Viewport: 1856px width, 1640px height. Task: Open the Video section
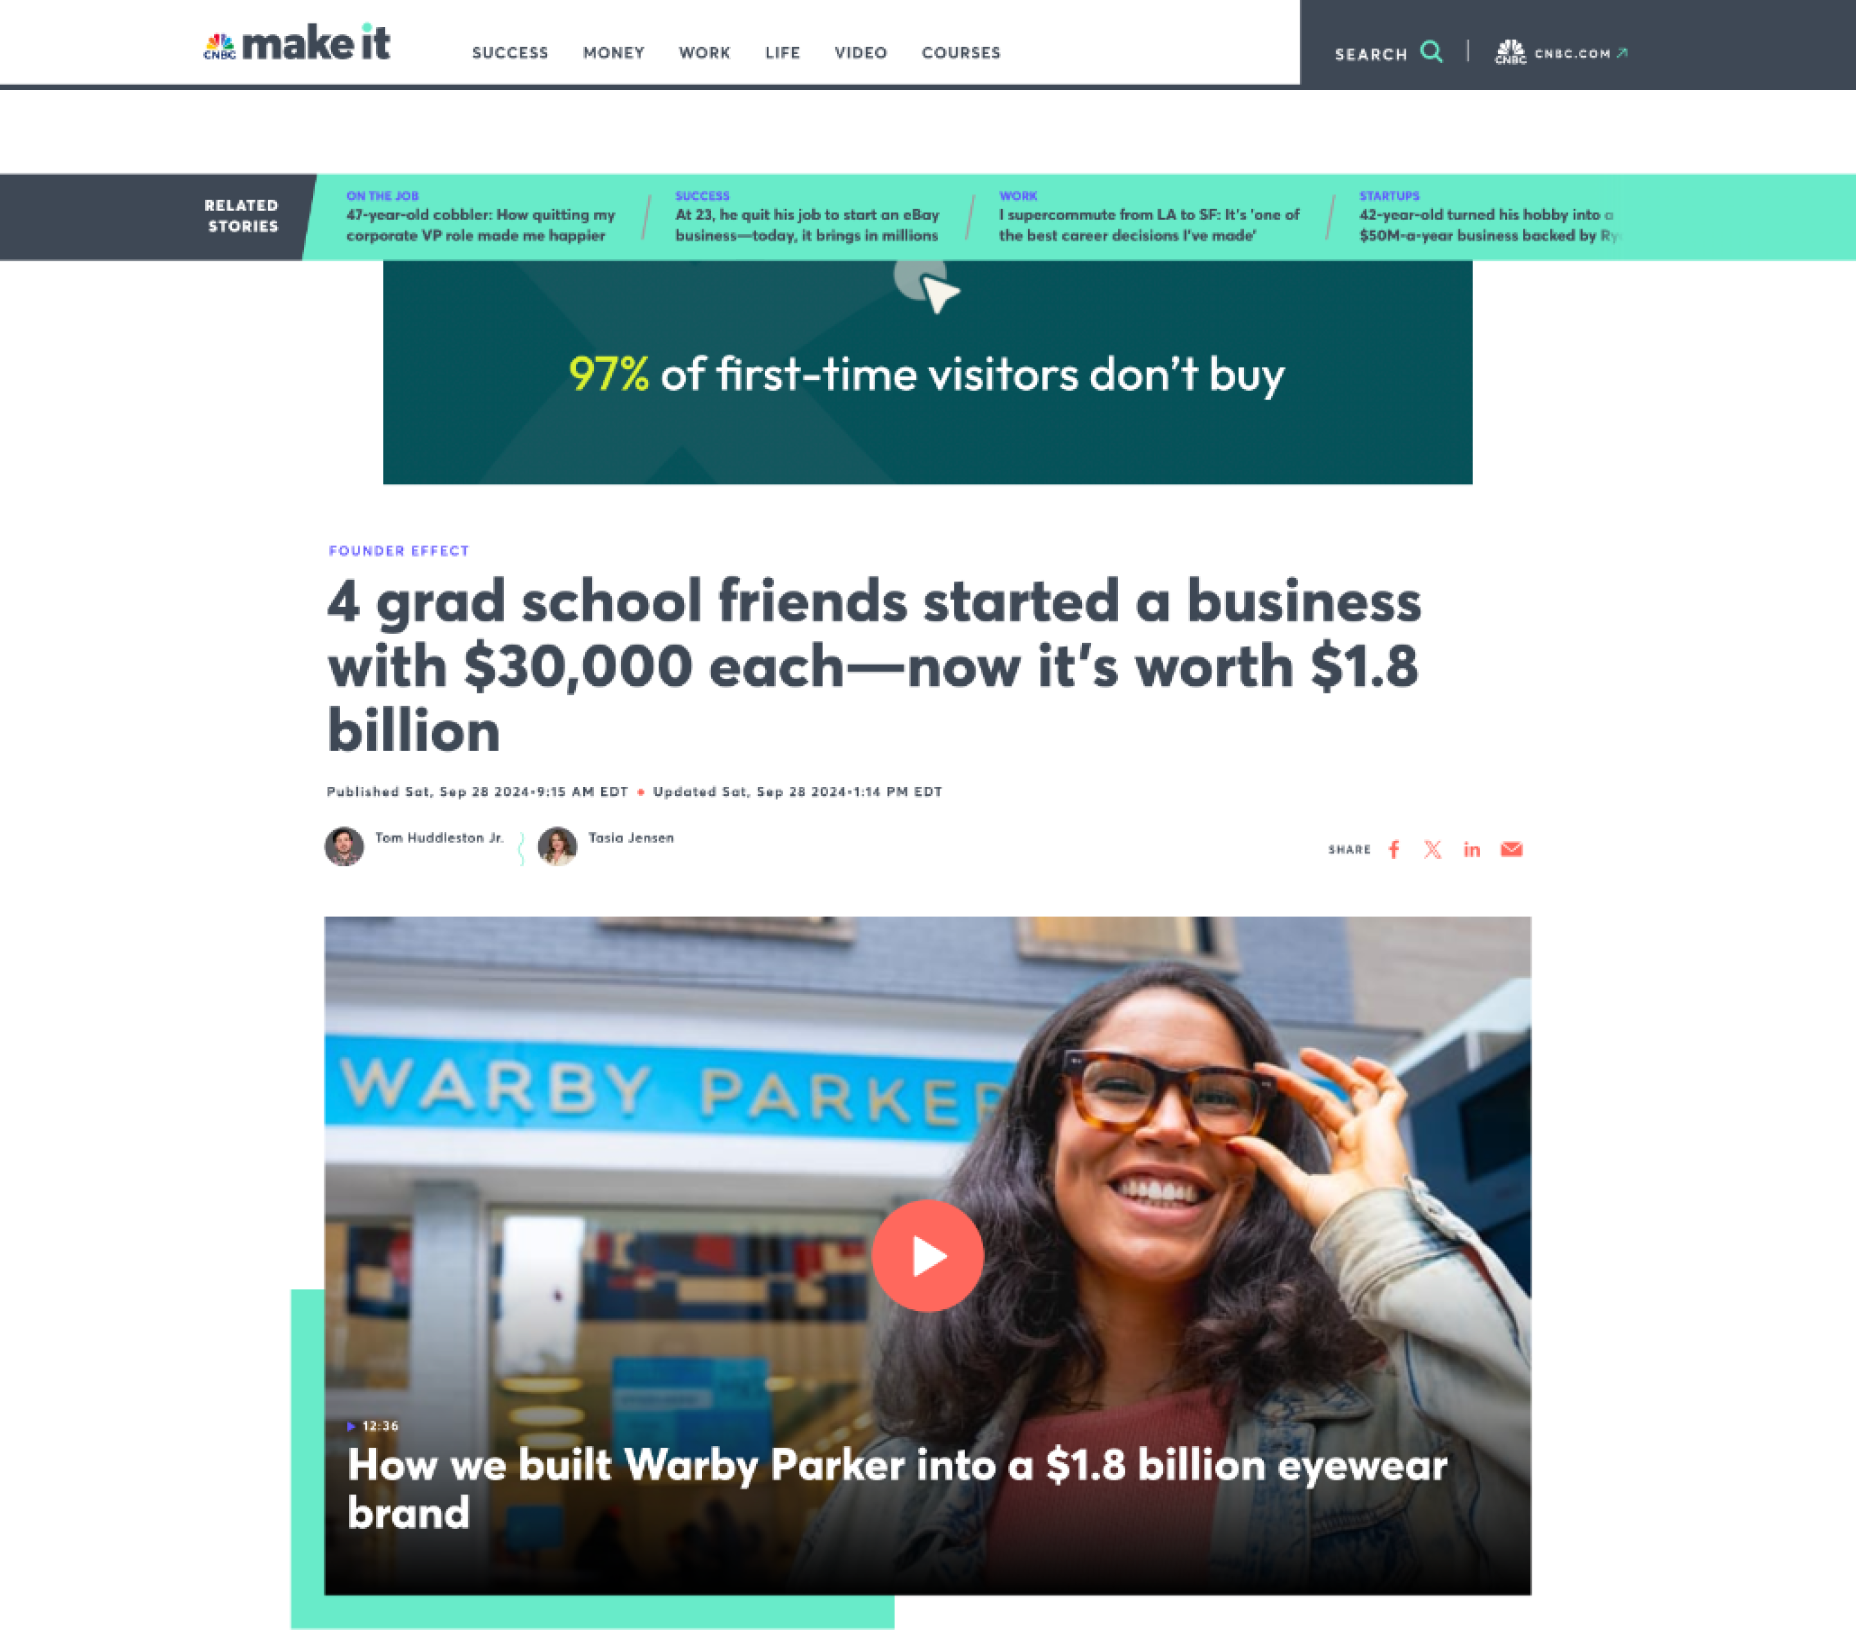(860, 52)
